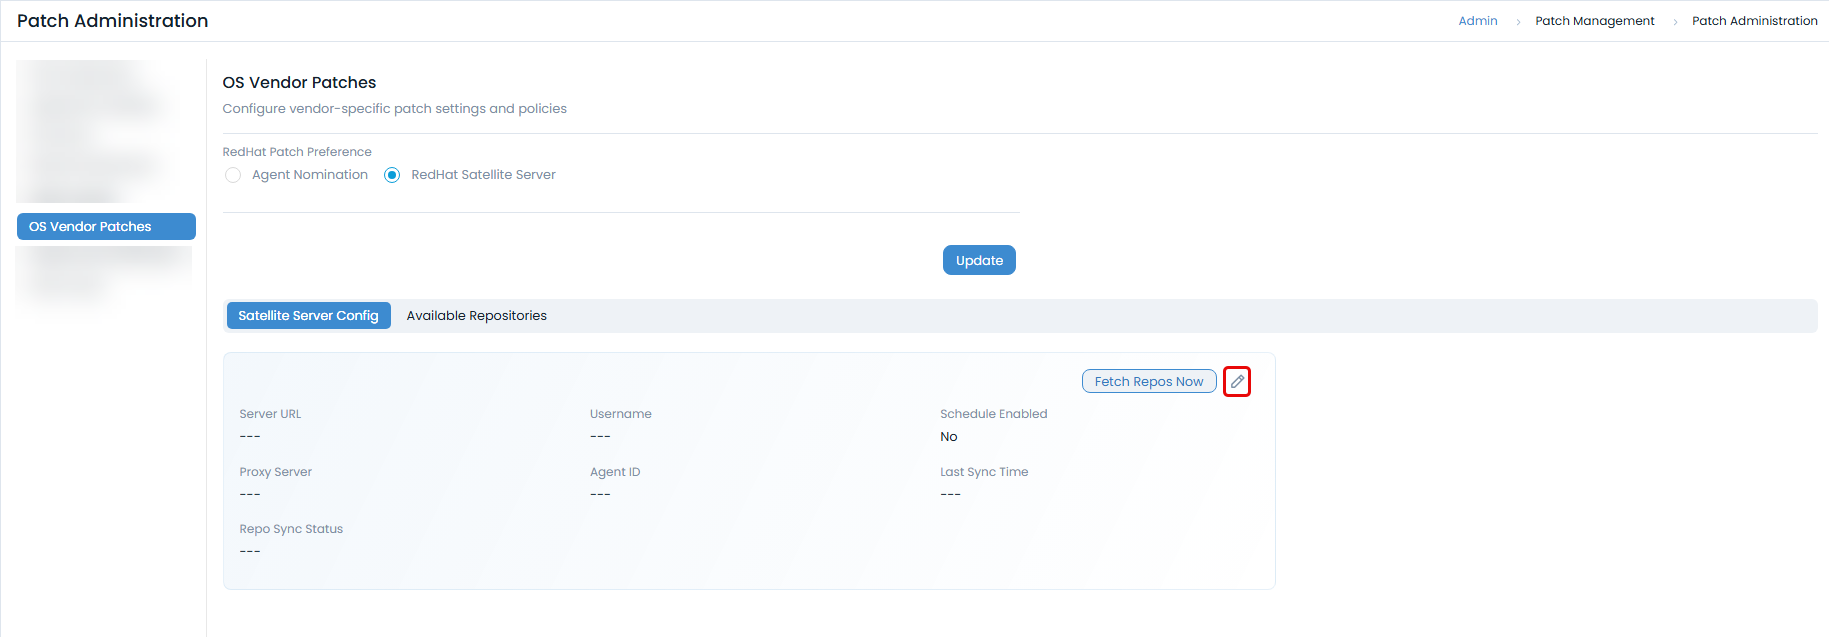This screenshot has height=637, width=1829.
Task: Switch to the Available Repositories tab
Action: [476, 316]
